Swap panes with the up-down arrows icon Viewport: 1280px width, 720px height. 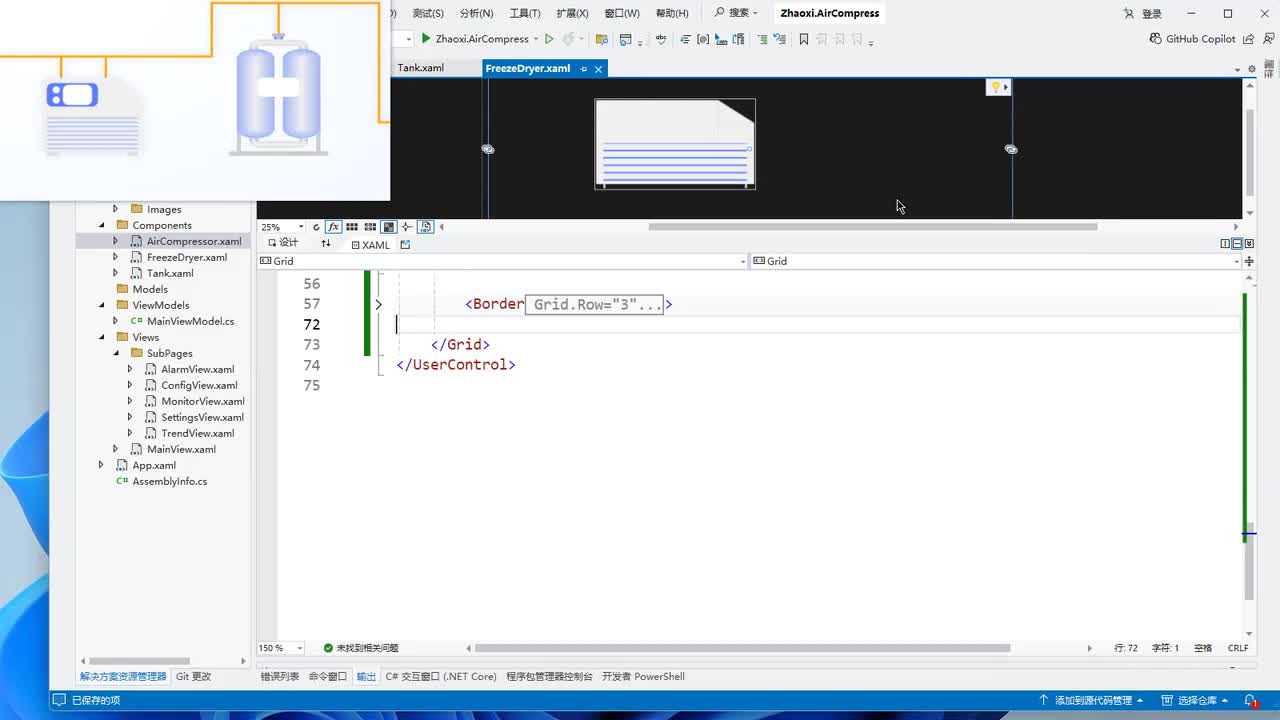[325, 243]
